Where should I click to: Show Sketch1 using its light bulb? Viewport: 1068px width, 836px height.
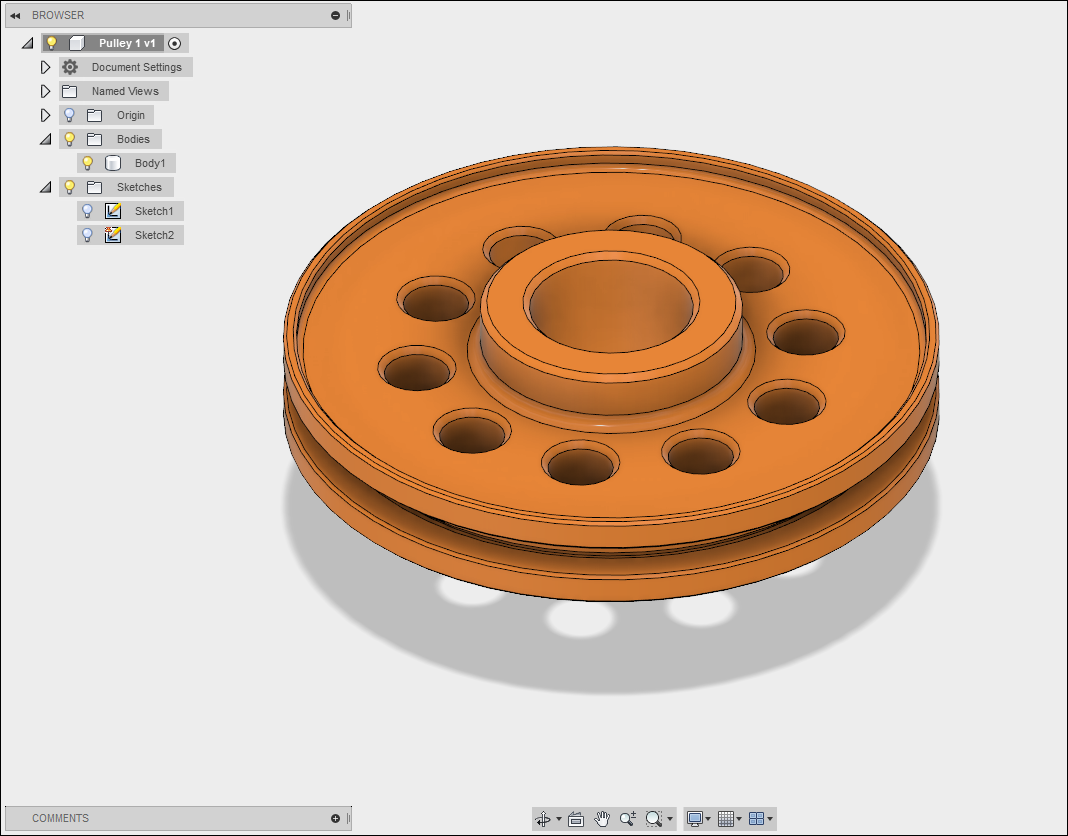pyautogui.click(x=87, y=211)
